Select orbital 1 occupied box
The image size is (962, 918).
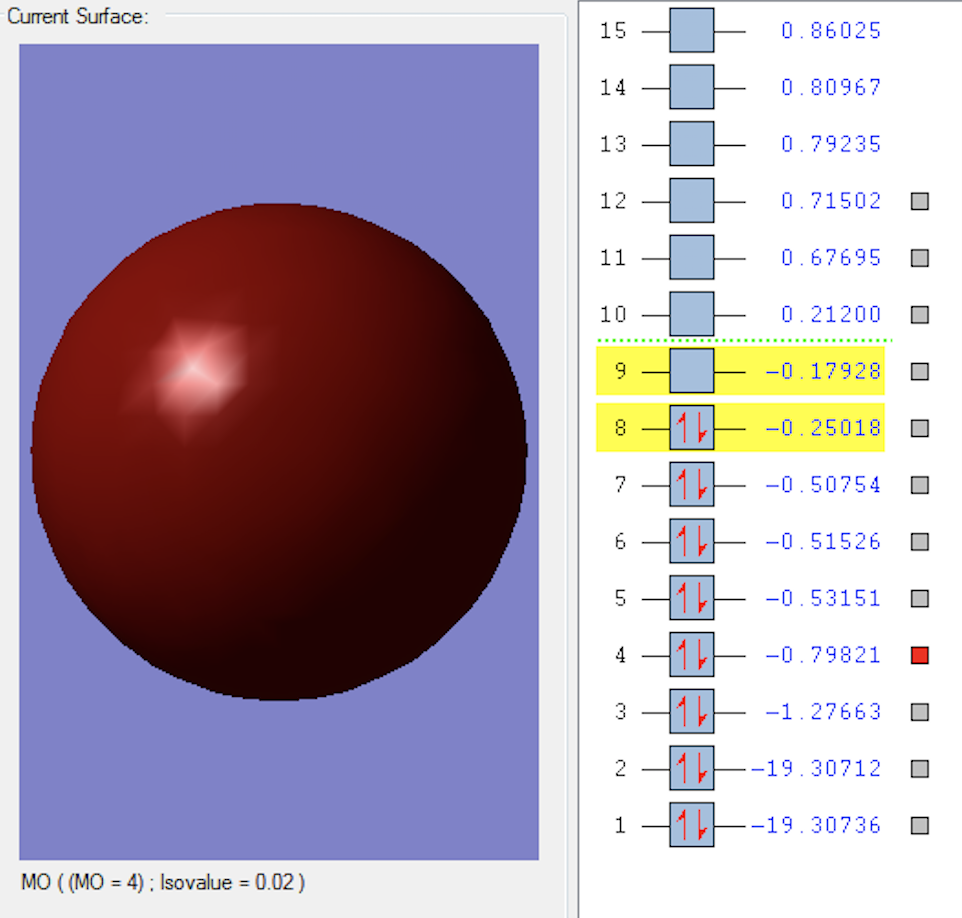click(x=691, y=825)
